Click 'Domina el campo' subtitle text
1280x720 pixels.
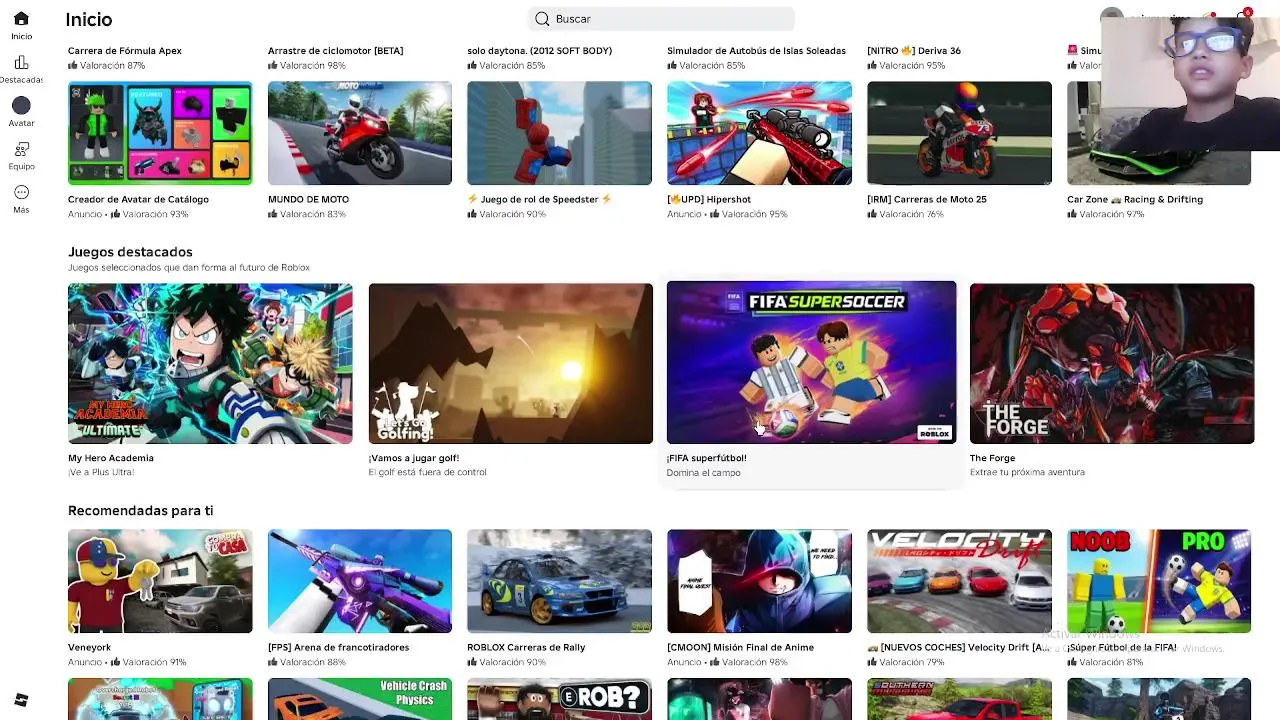tap(704, 473)
